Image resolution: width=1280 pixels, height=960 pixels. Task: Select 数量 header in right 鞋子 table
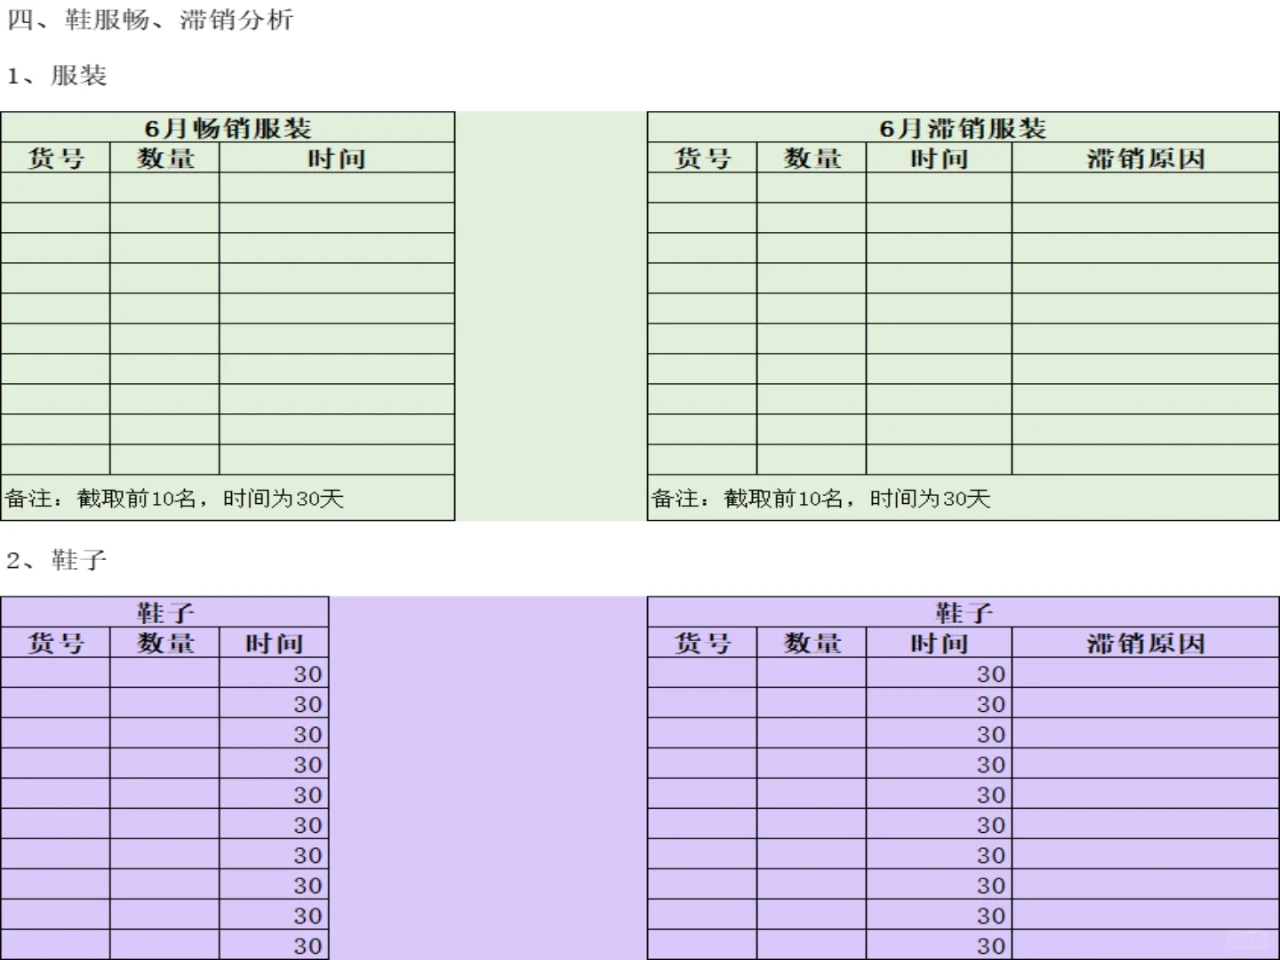(x=812, y=643)
